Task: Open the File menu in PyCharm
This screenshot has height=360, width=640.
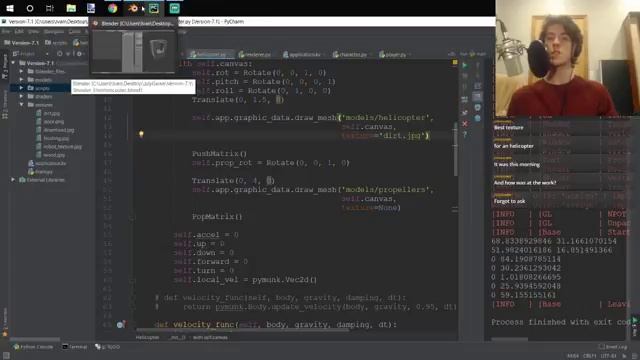Action: [6, 31]
